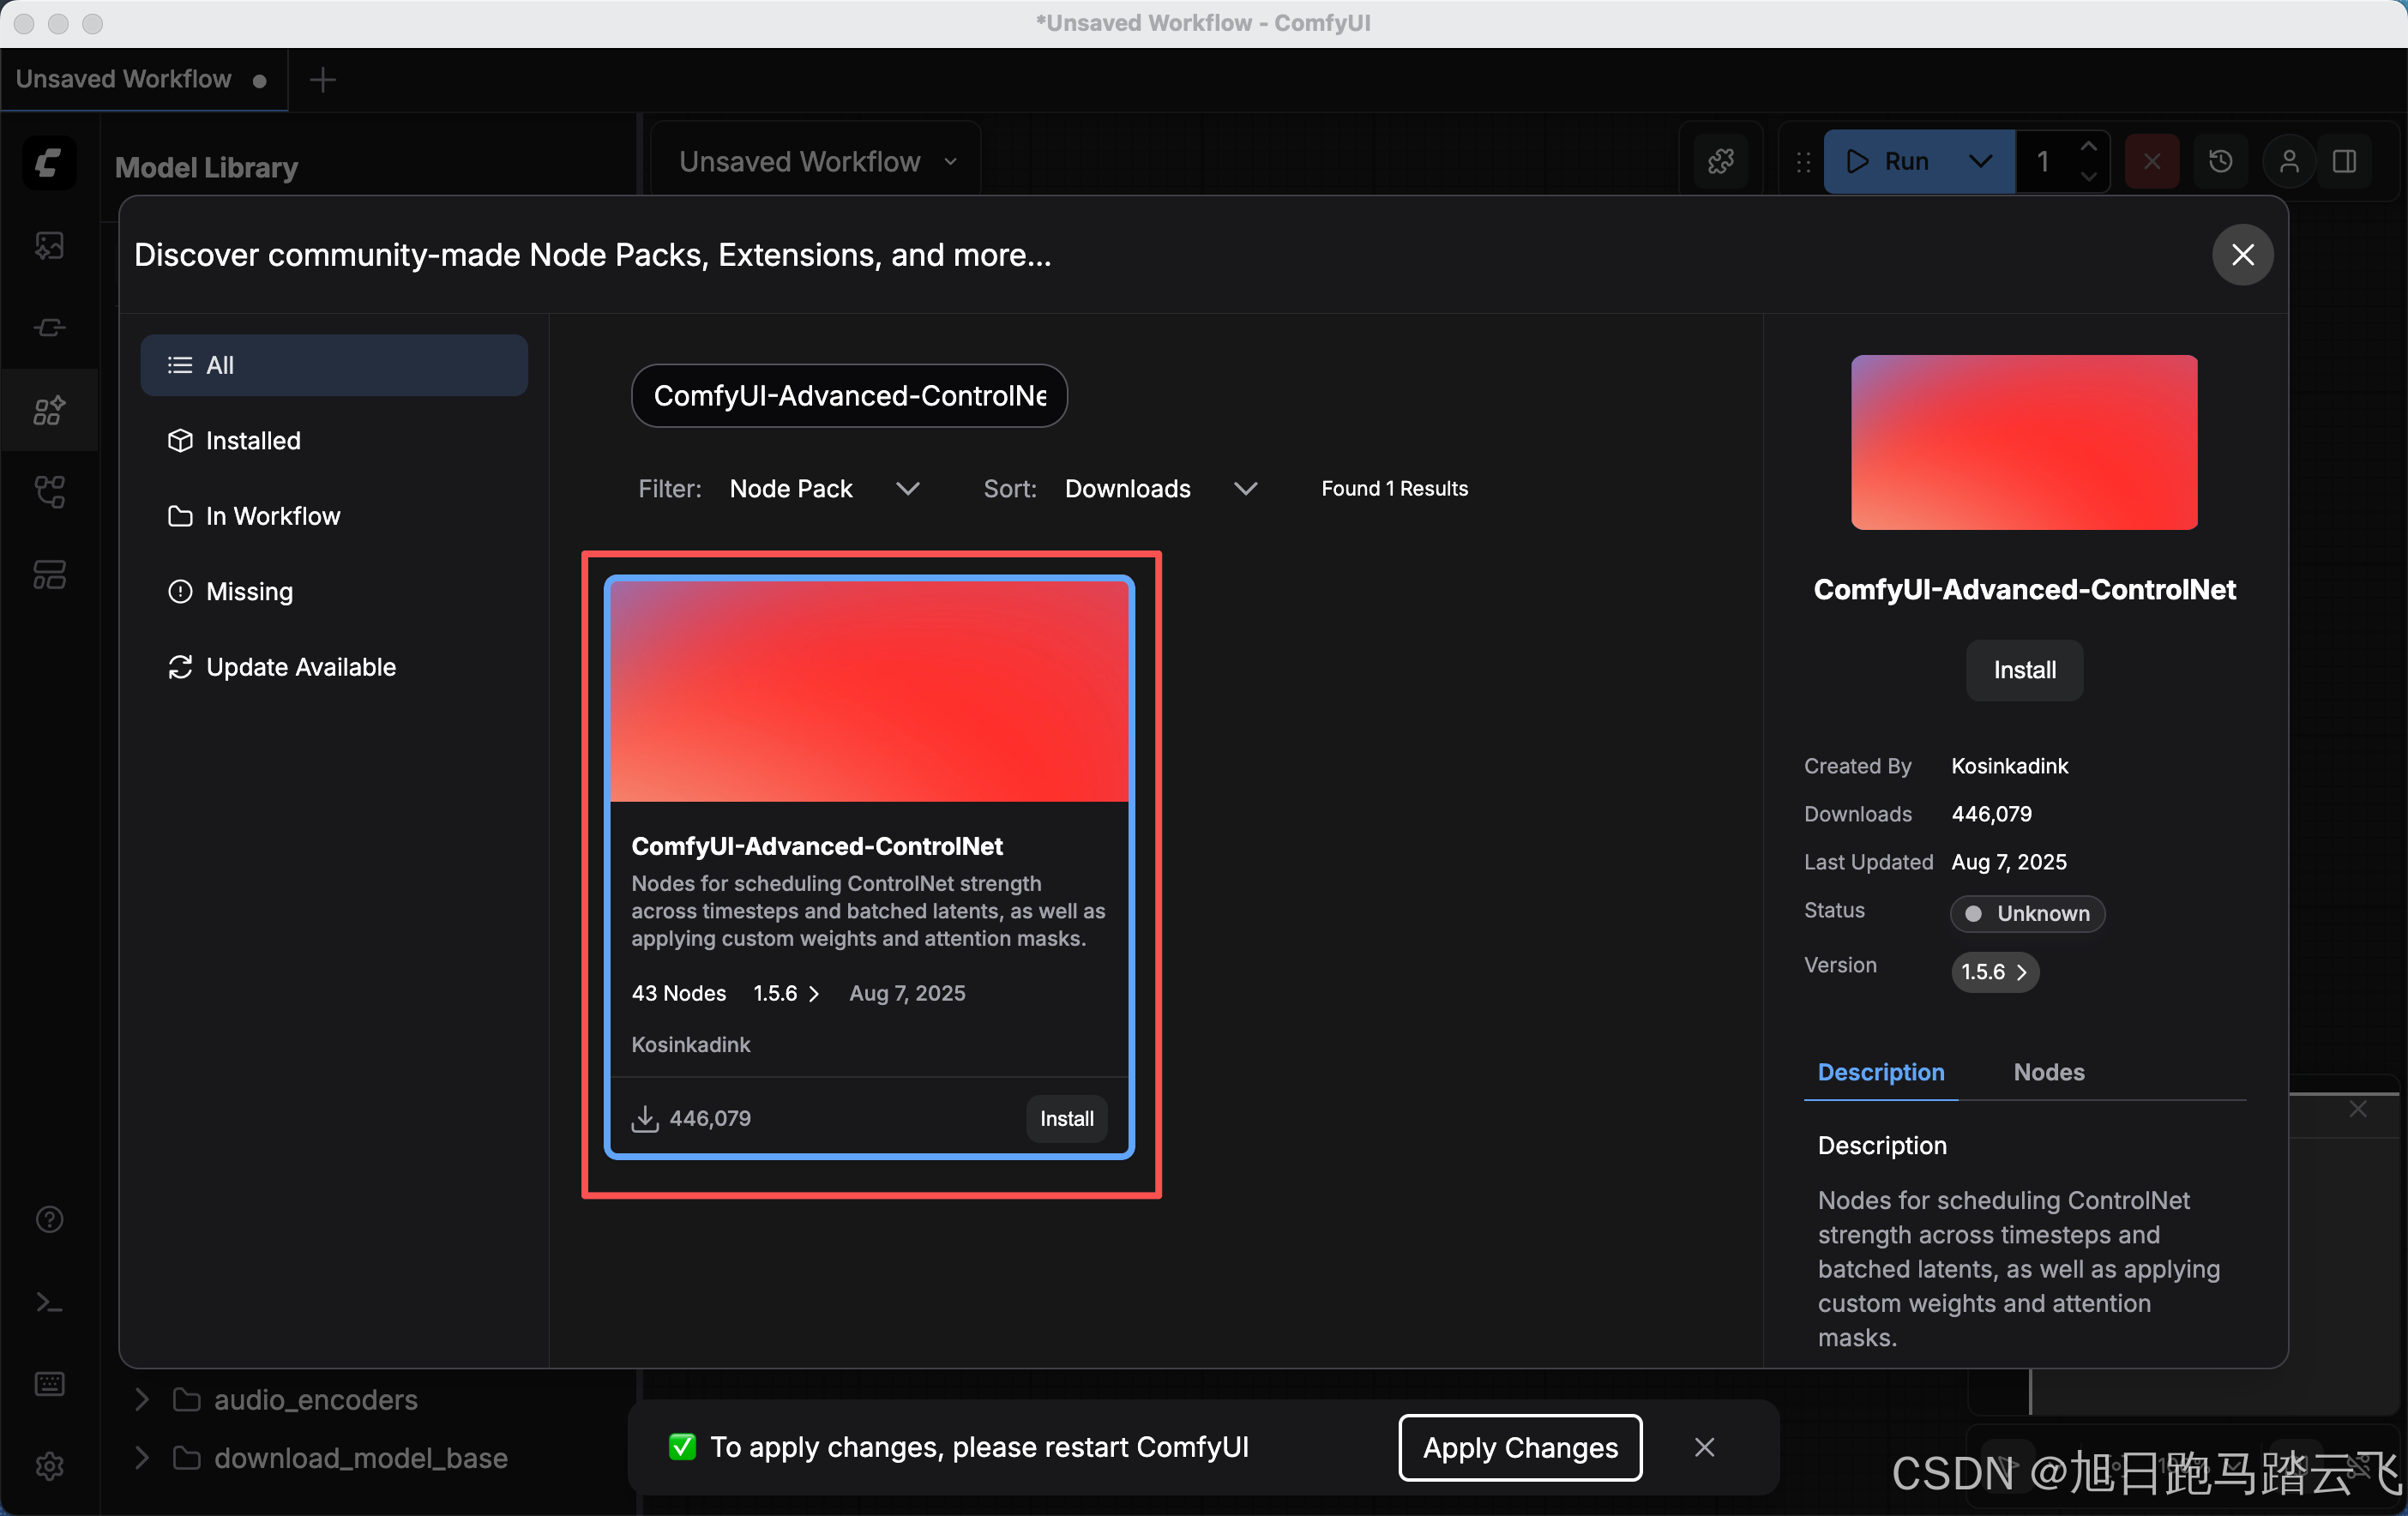Open the settings gear icon
The image size is (2408, 1516).
click(x=49, y=1466)
